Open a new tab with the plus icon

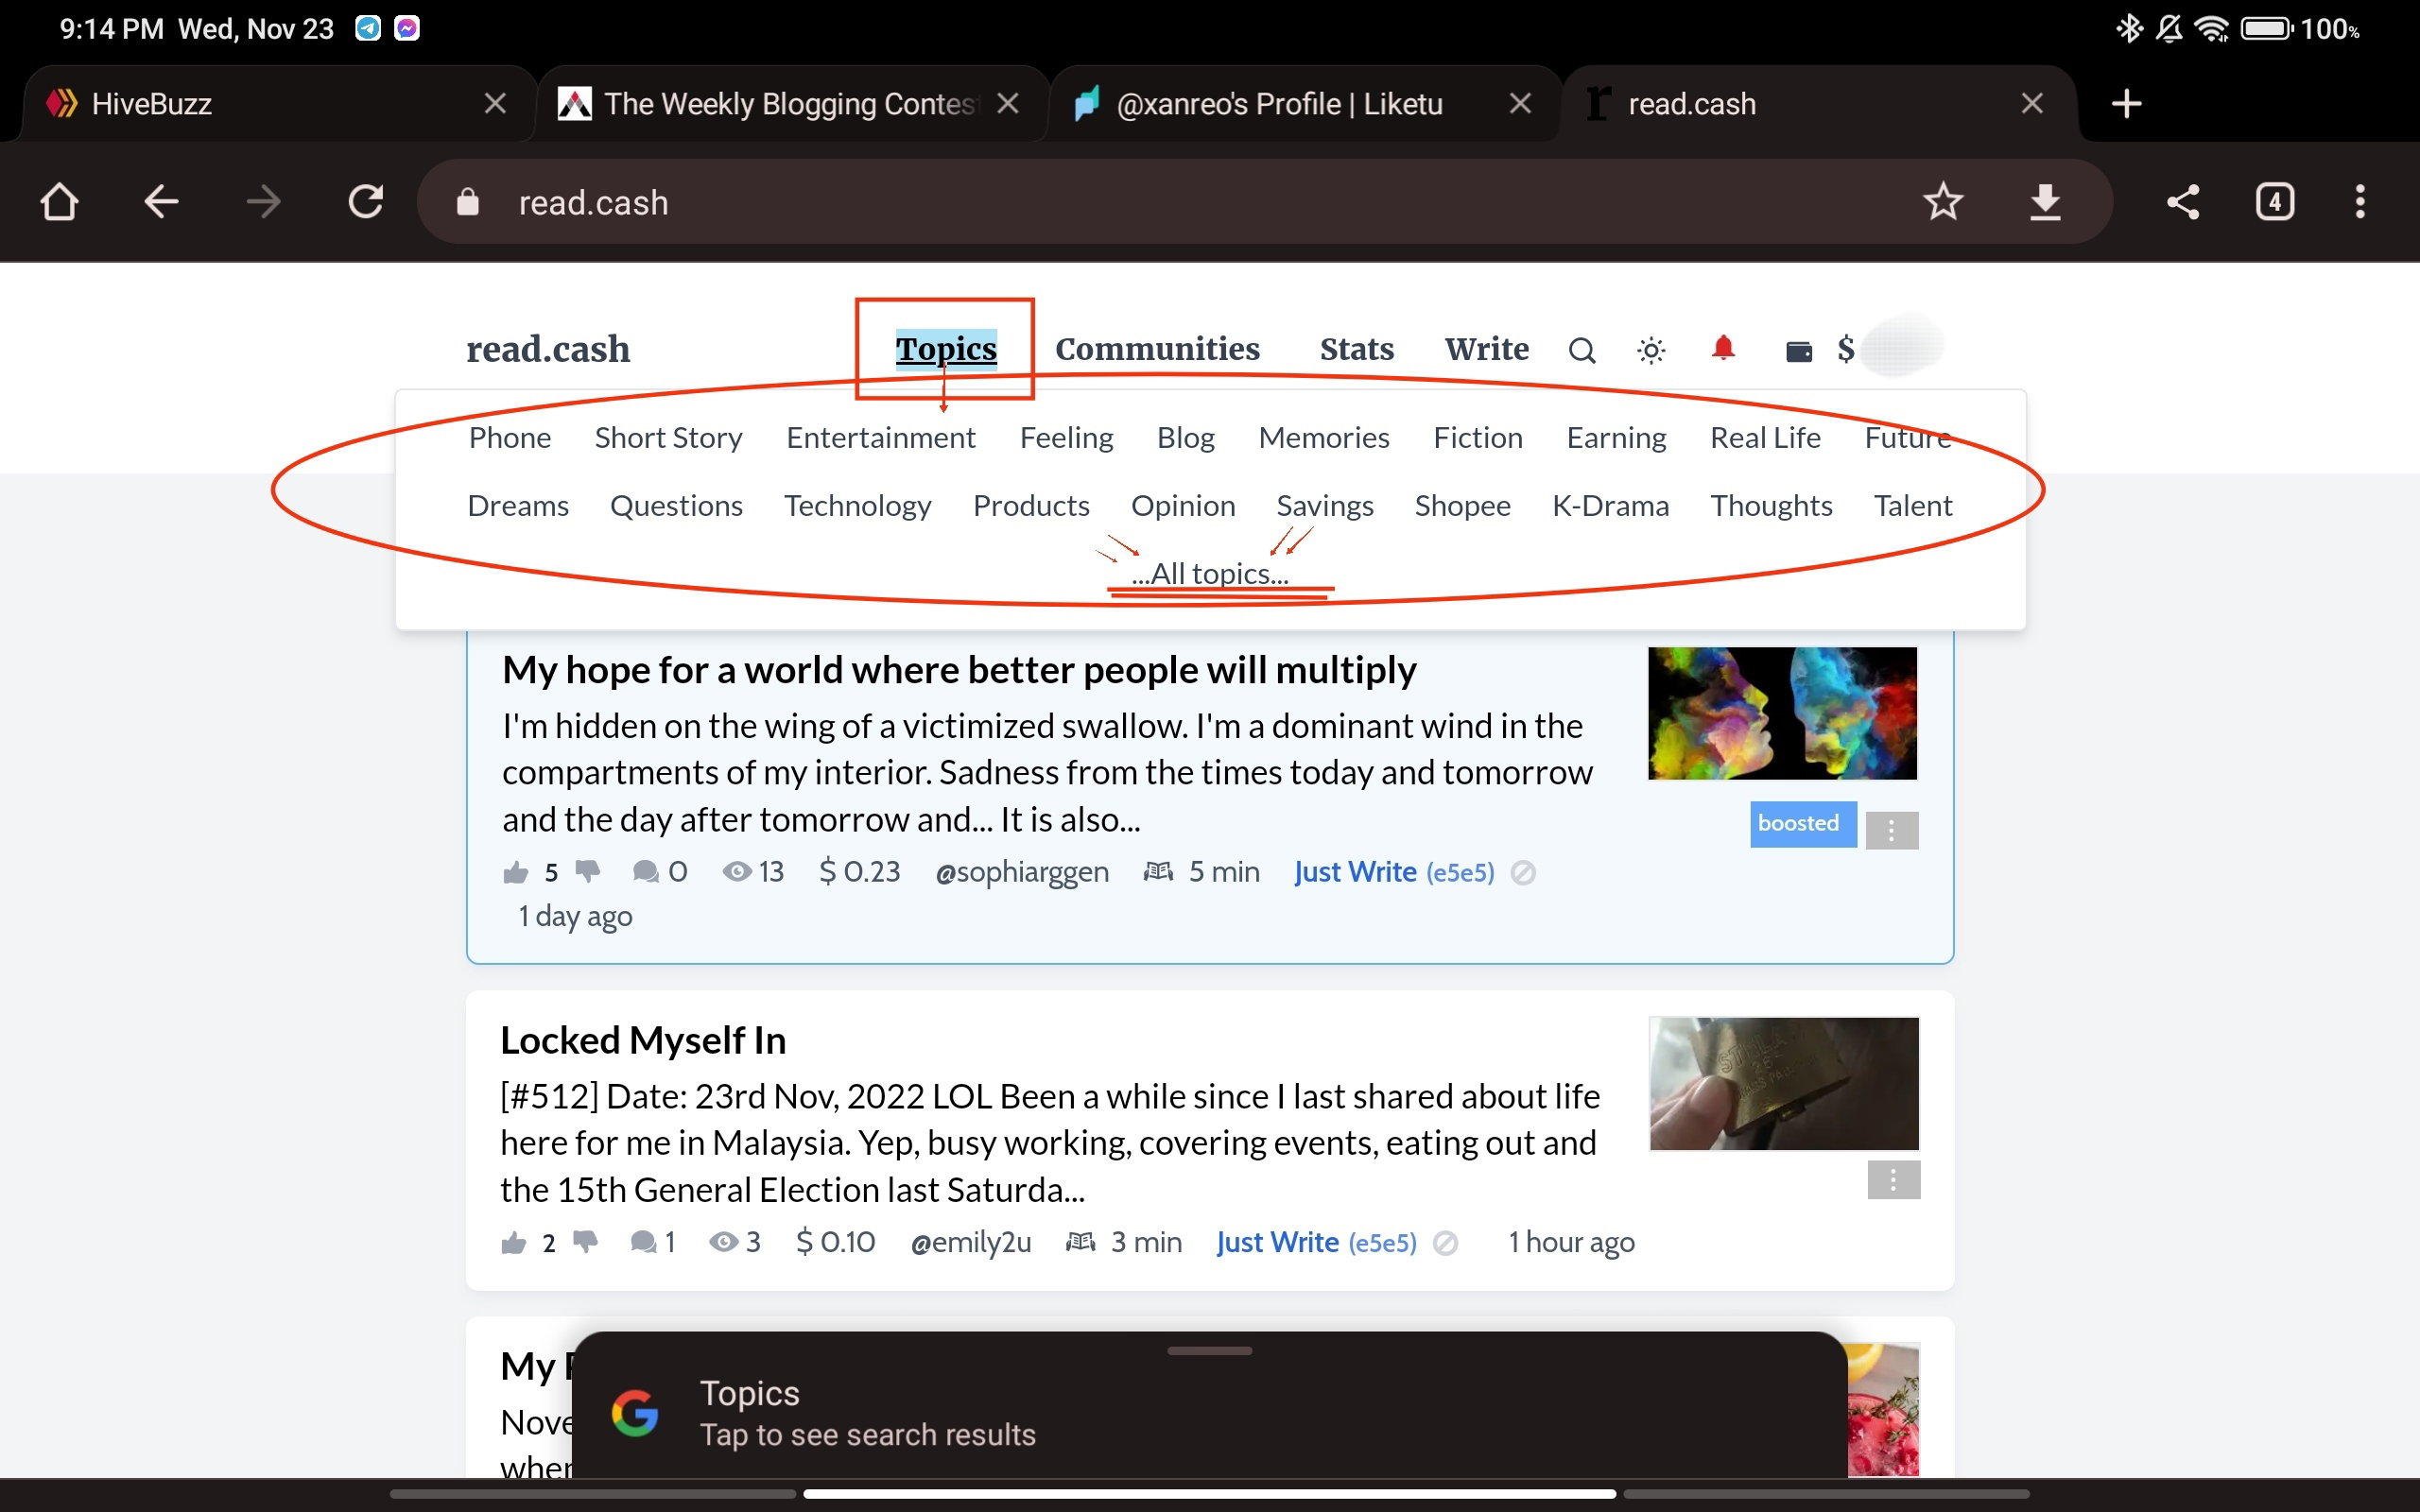tap(2126, 103)
